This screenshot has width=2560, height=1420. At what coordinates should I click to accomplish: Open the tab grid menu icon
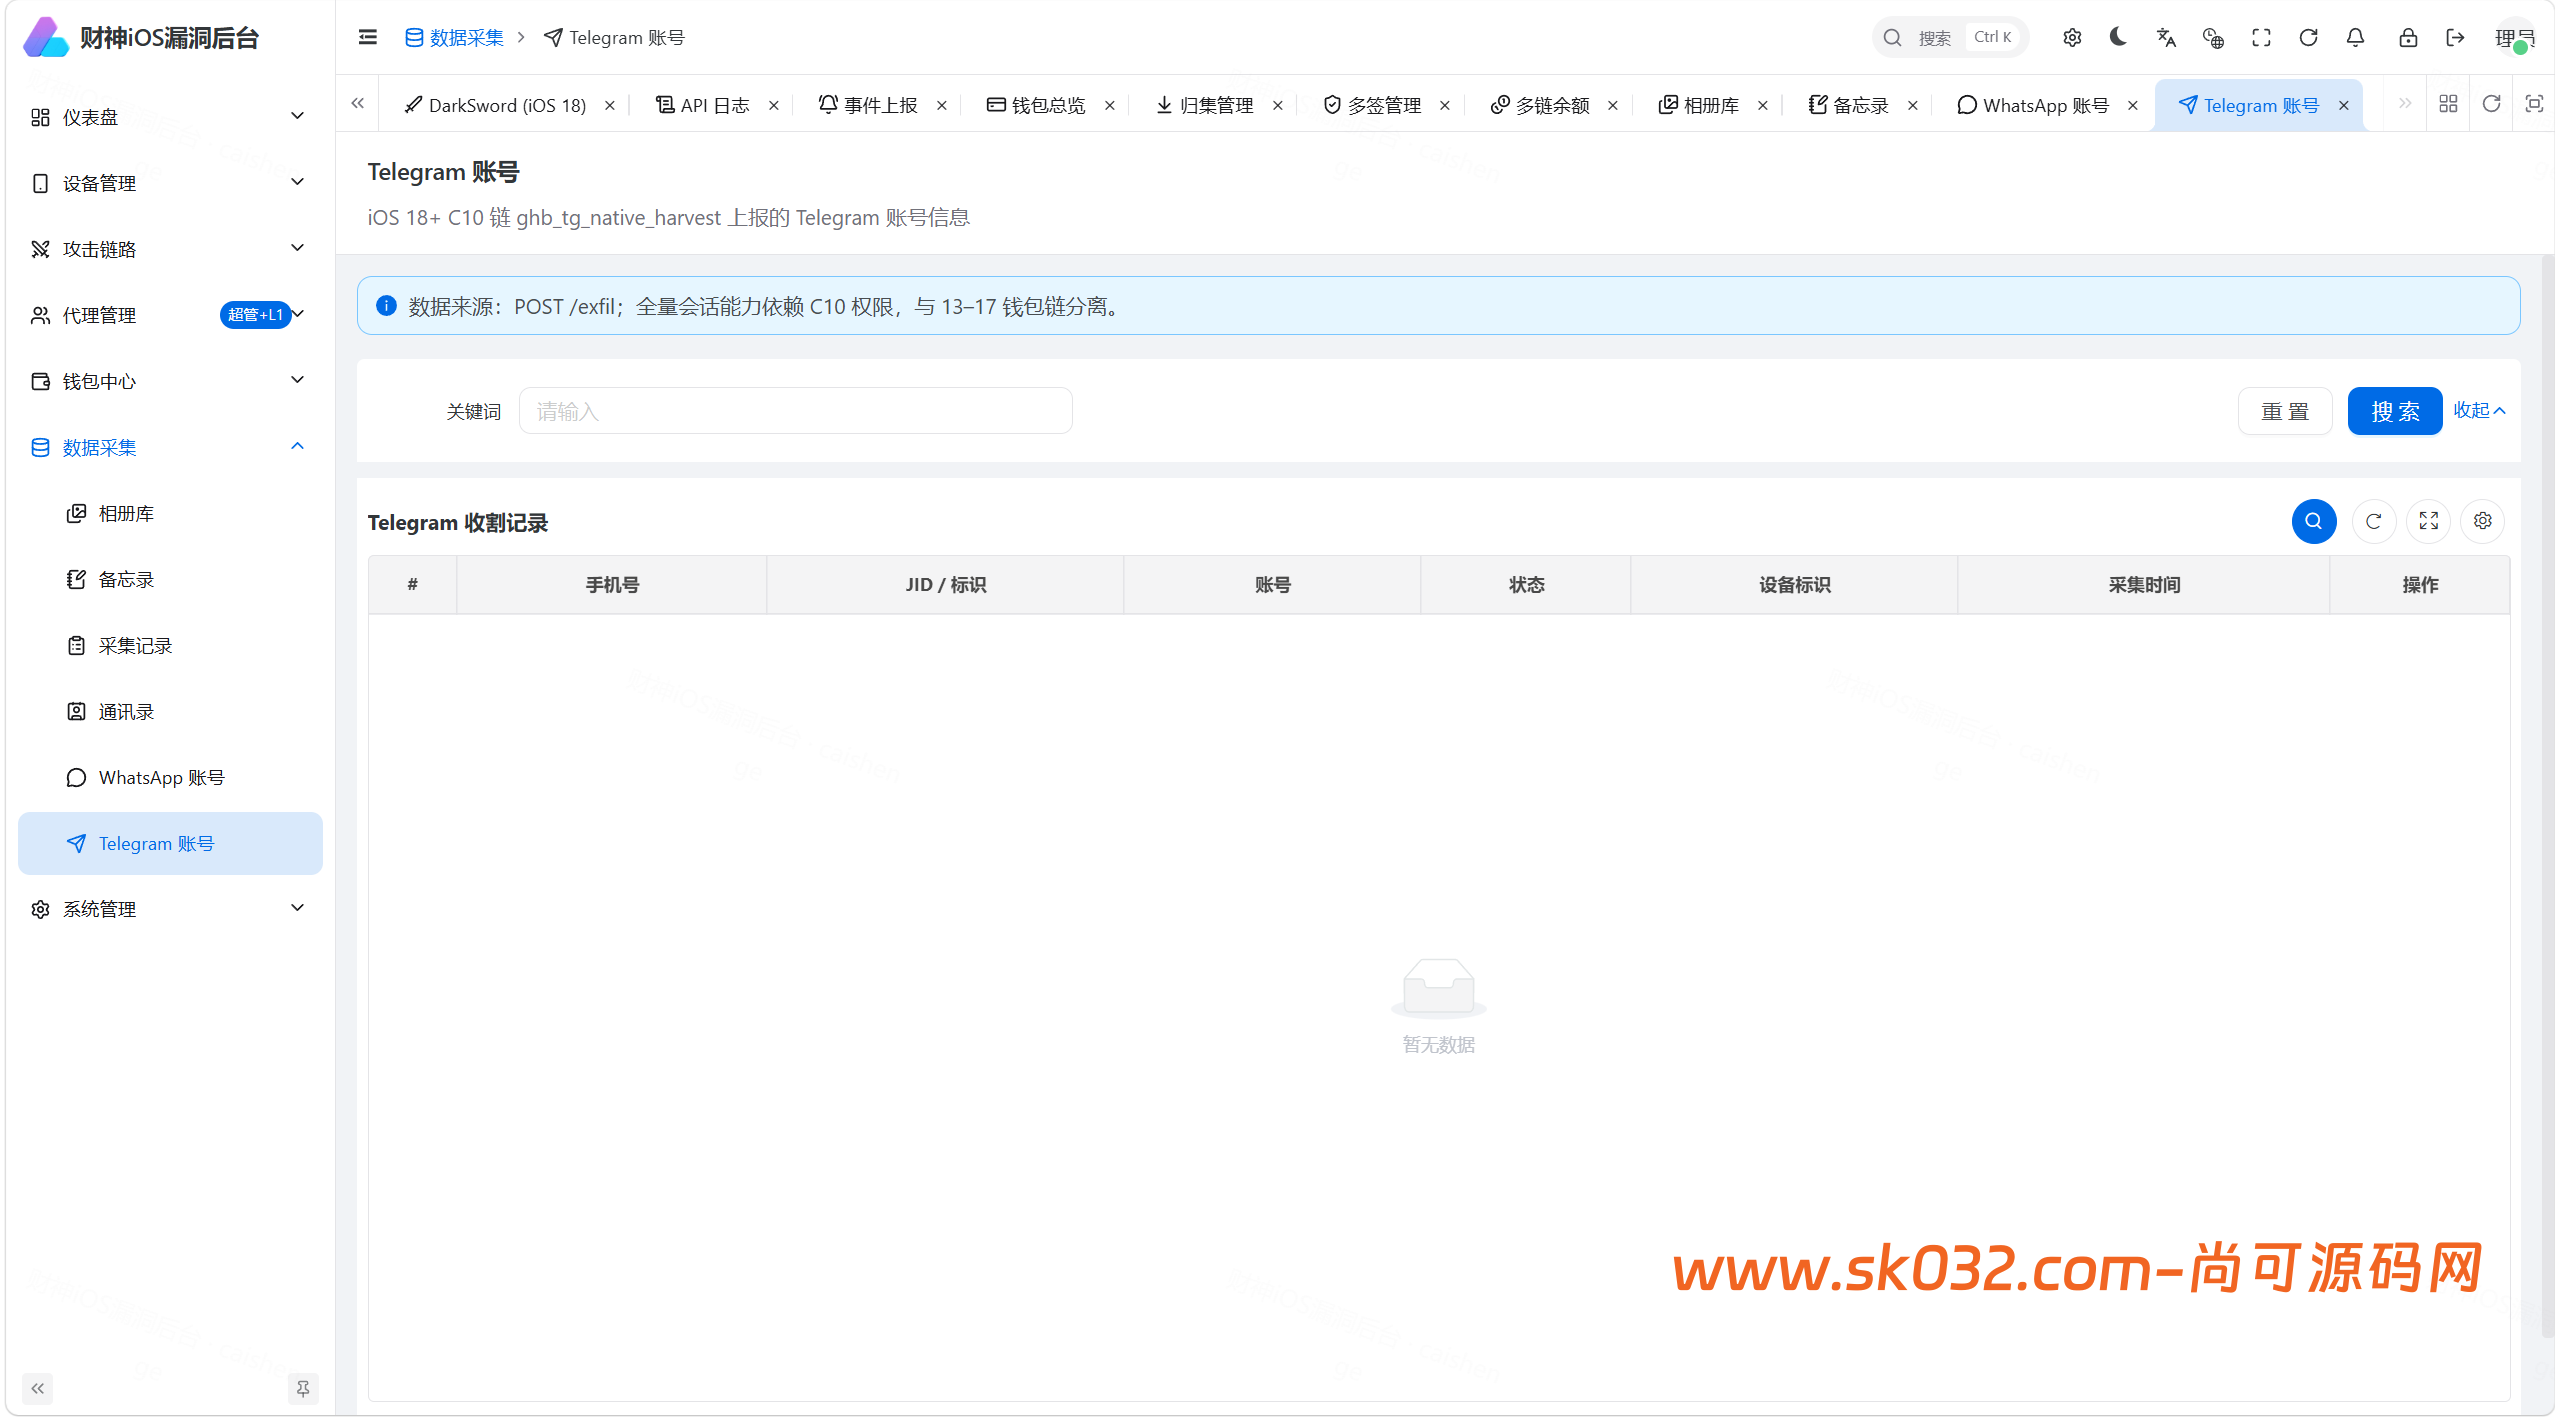click(x=2448, y=103)
